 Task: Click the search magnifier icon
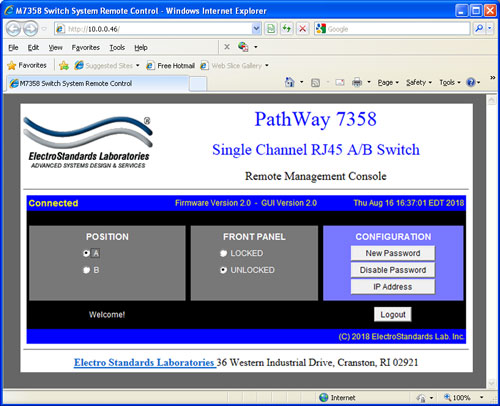[x=479, y=29]
